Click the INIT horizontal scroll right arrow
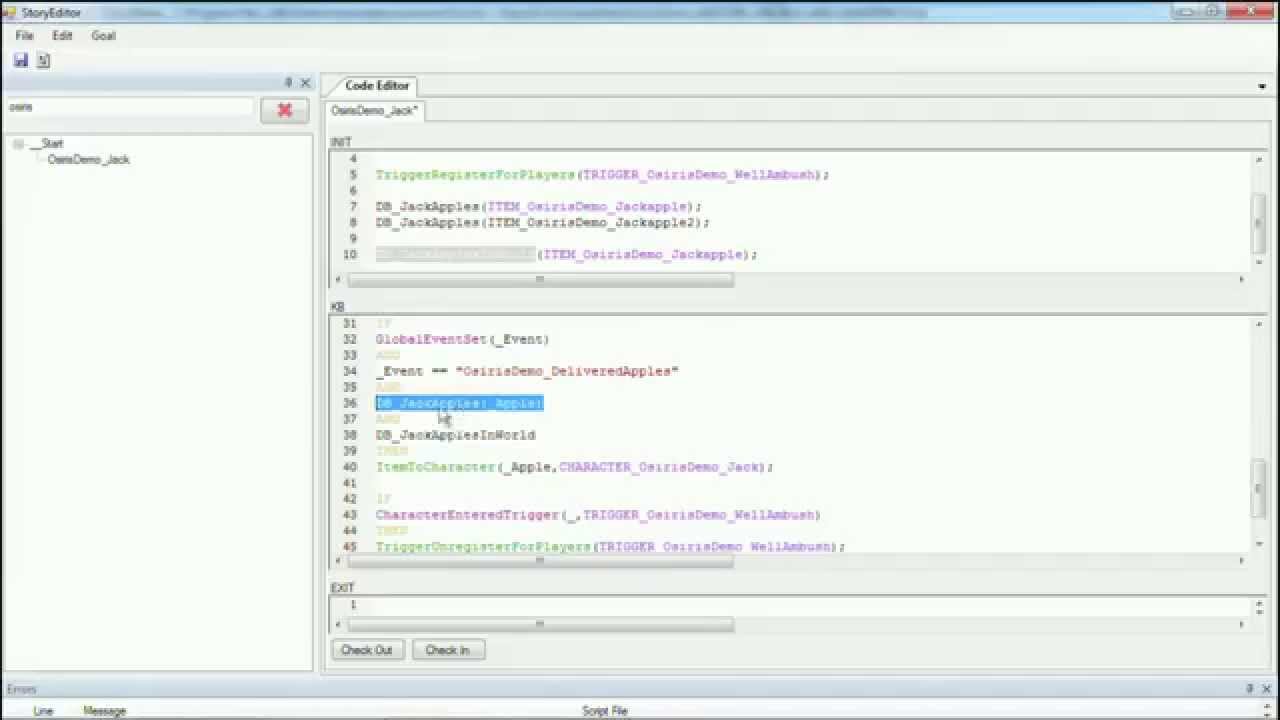 [x=1242, y=279]
